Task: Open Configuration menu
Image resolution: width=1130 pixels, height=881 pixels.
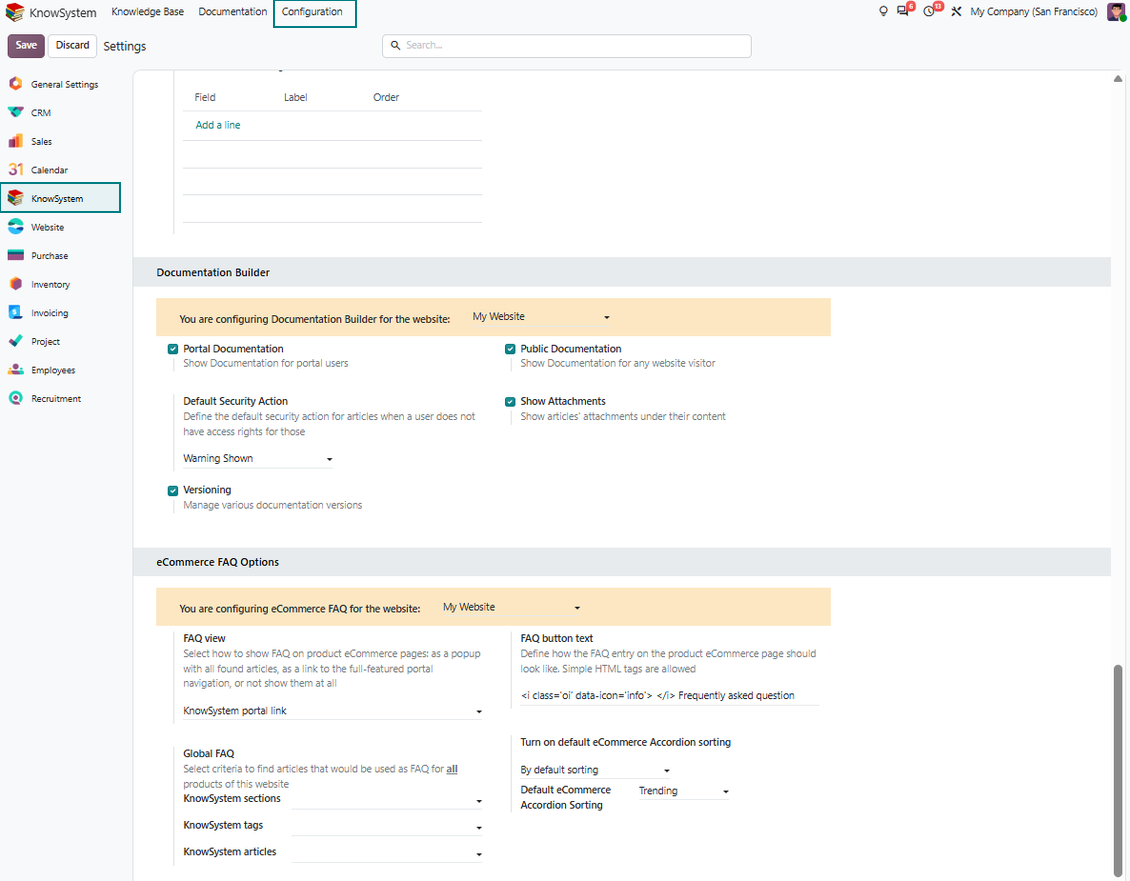Action: (312, 12)
